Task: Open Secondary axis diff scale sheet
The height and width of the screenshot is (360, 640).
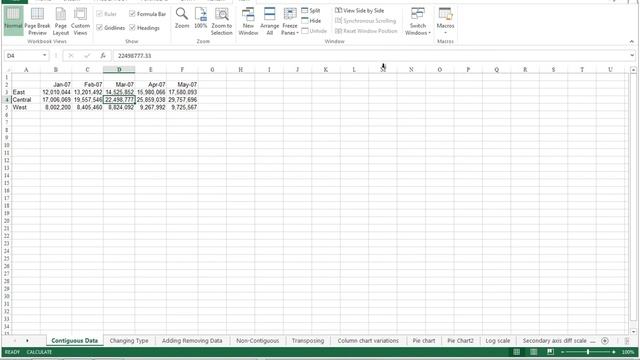Action: coord(555,340)
